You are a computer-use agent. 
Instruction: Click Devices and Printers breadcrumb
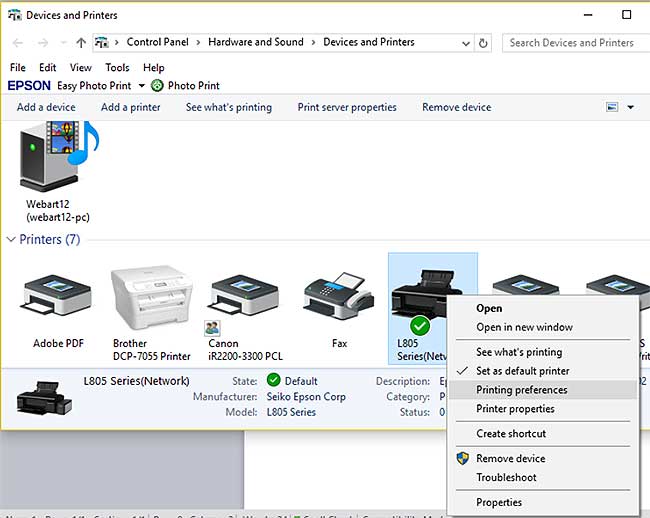[x=369, y=42]
